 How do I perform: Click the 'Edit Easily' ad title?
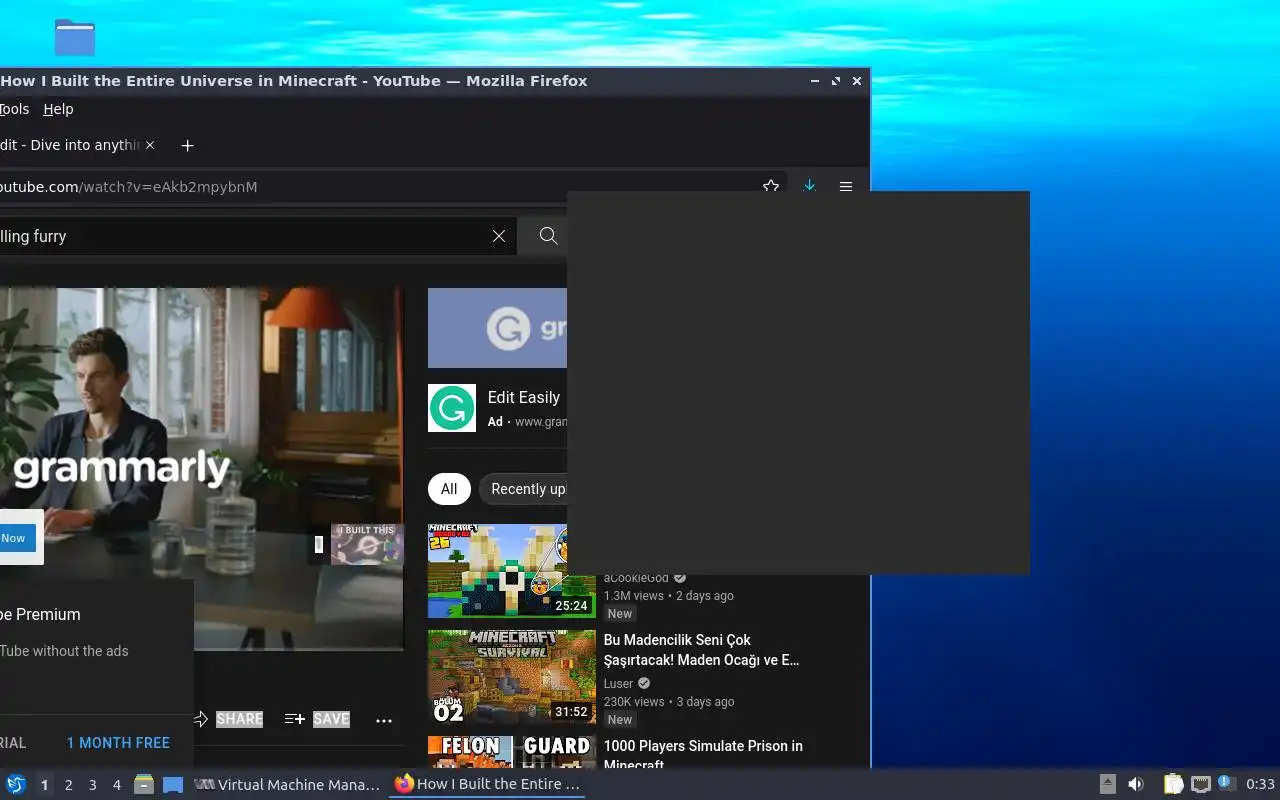pos(524,397)
